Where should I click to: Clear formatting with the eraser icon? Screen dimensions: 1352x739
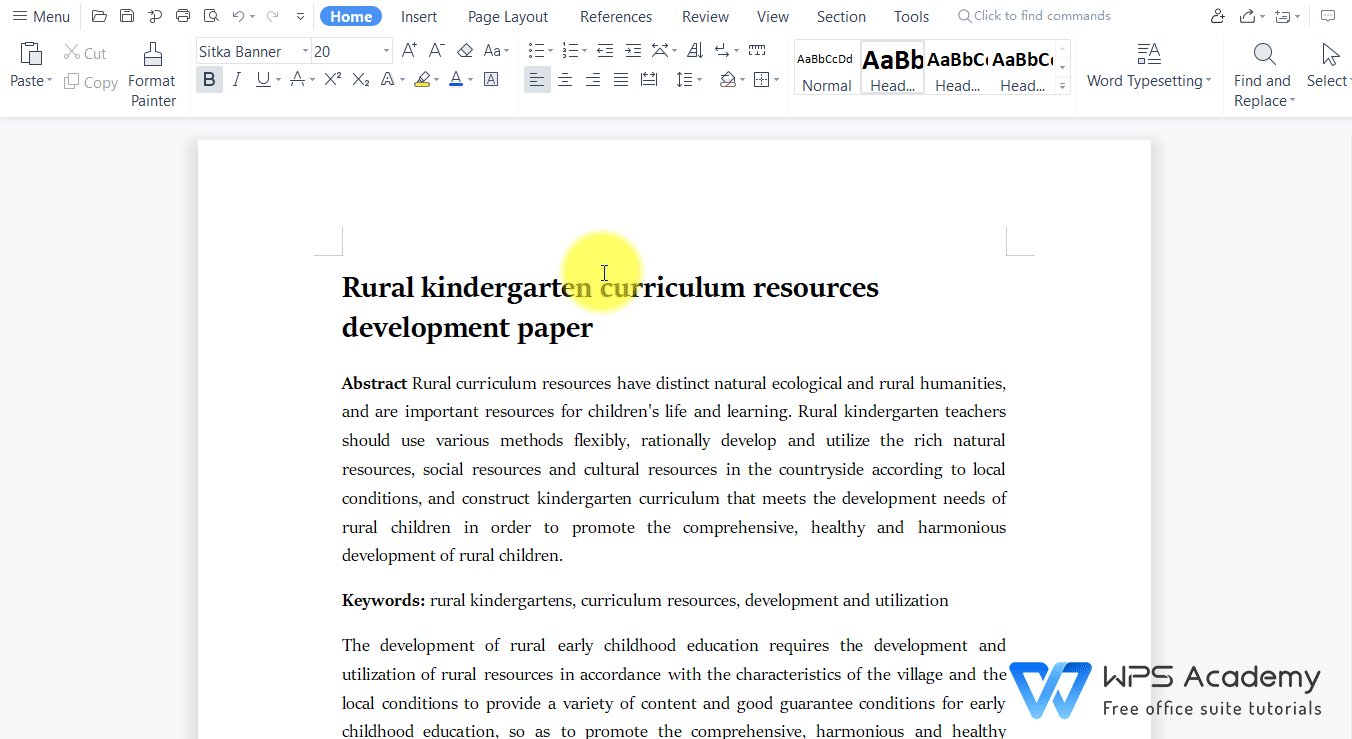pyautogui.click(x=465, y=51)
